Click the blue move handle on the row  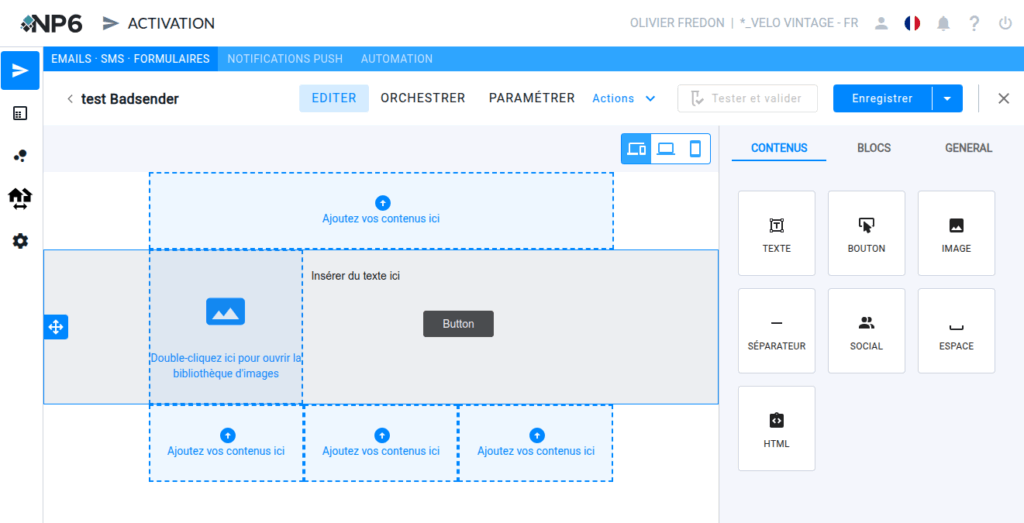[x=56, y=327]
